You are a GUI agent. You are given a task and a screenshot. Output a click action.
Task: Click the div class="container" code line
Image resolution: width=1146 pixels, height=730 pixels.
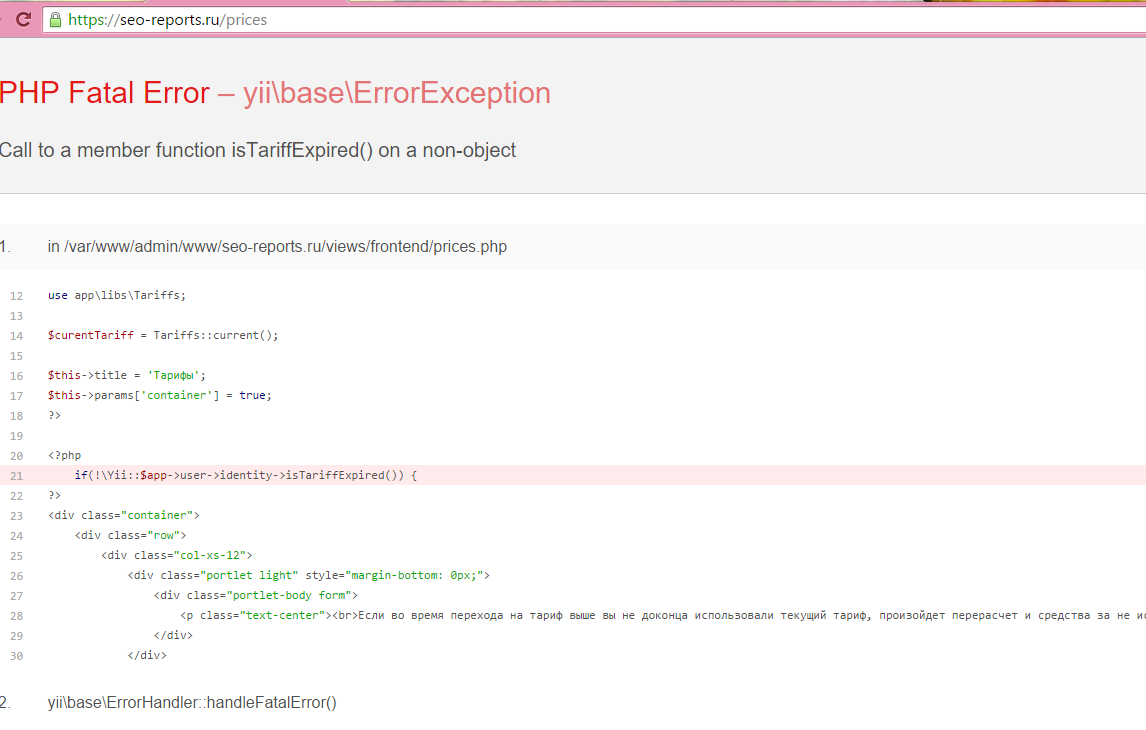[x=124, y=515]
